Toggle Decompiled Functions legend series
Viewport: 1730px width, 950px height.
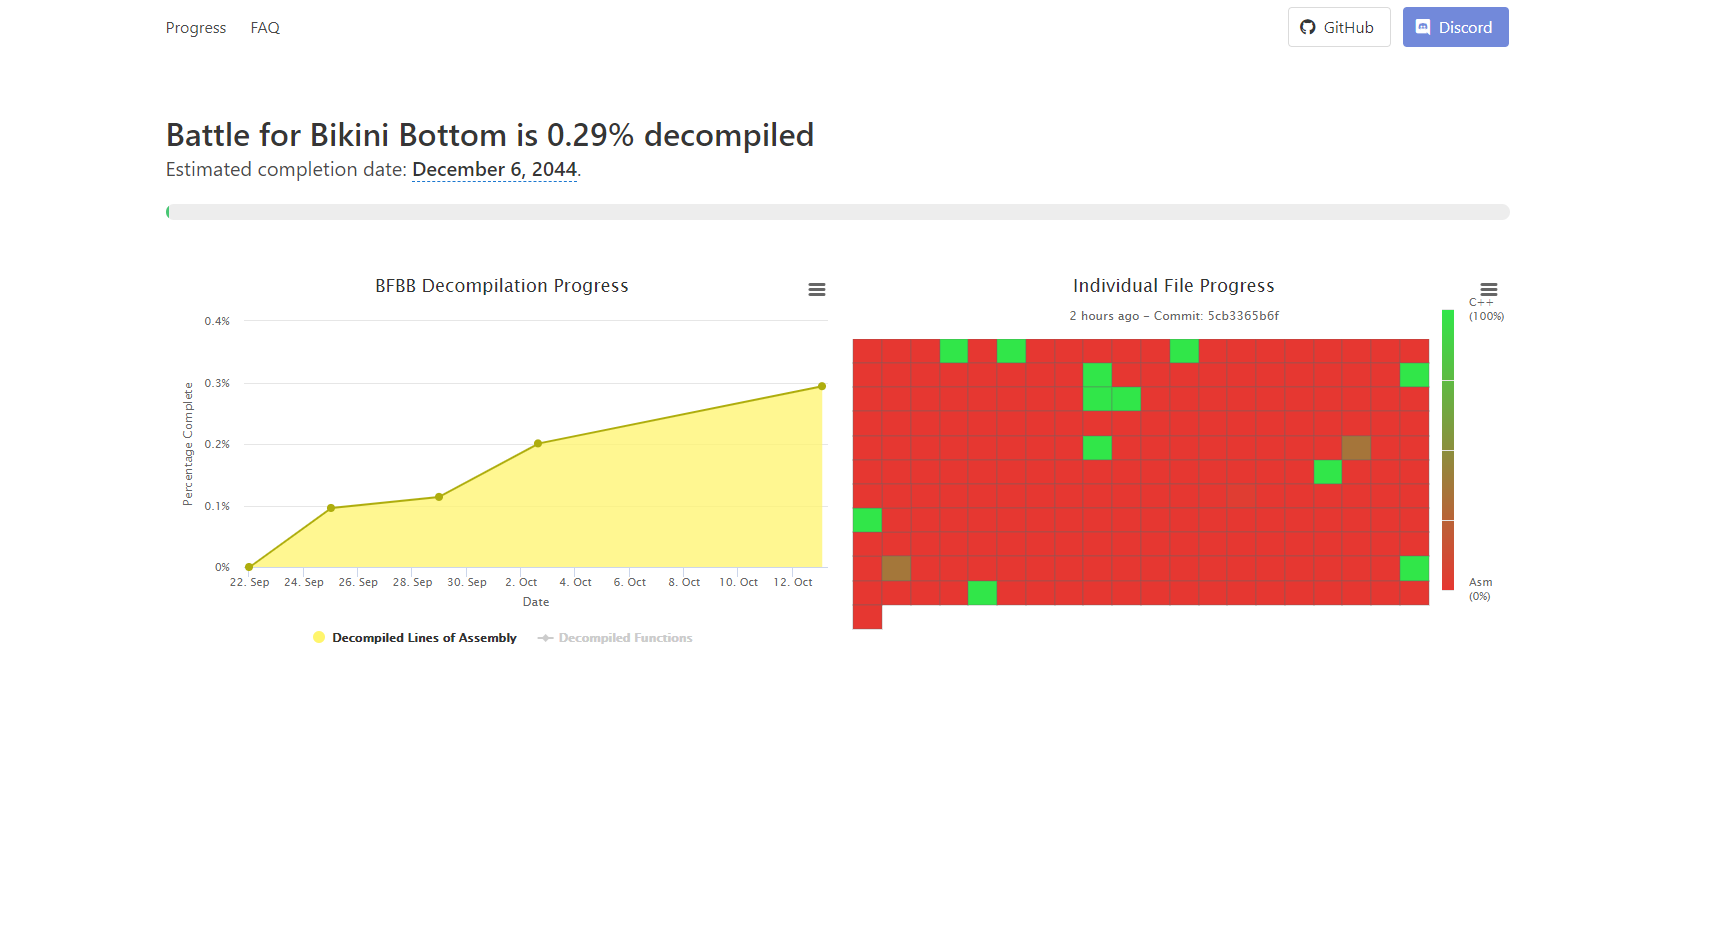click(615, 638)
